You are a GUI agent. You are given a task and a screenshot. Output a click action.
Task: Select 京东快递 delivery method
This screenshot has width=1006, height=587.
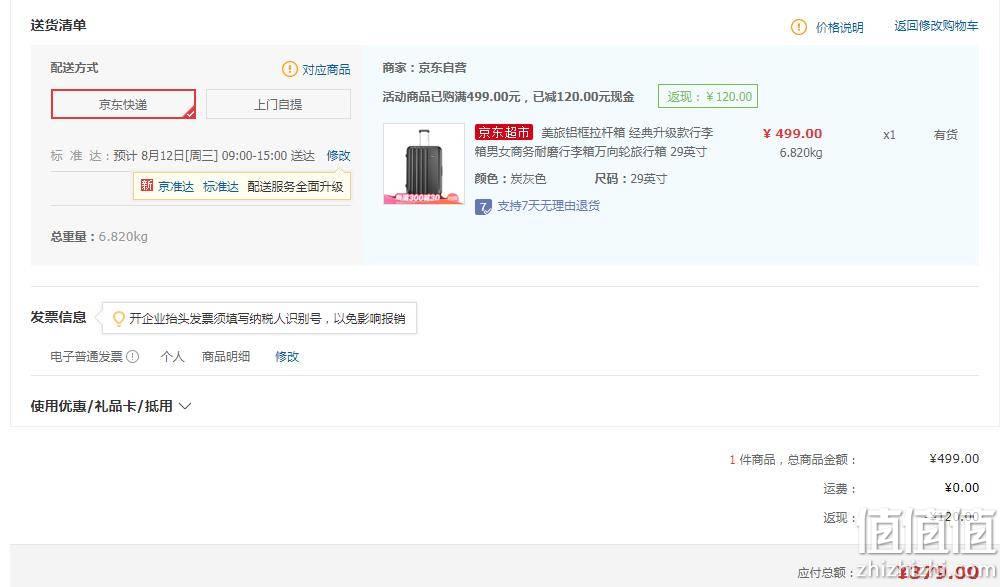(123, 104)
